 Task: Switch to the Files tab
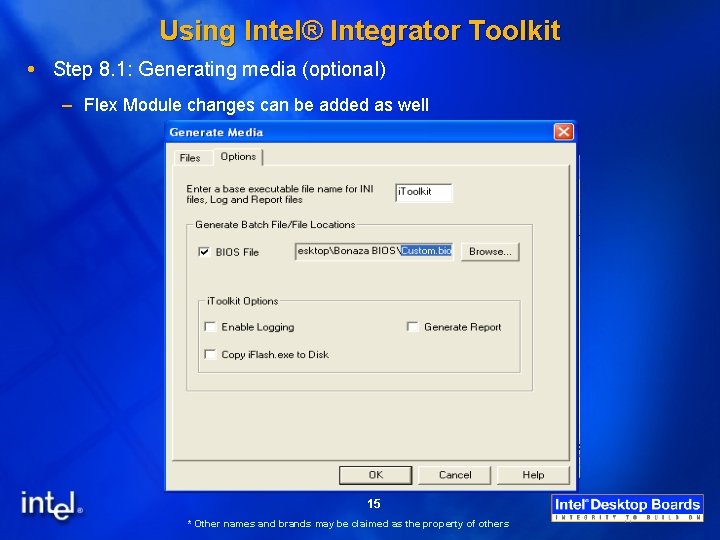pyautogui.click(x=190, y=158)
